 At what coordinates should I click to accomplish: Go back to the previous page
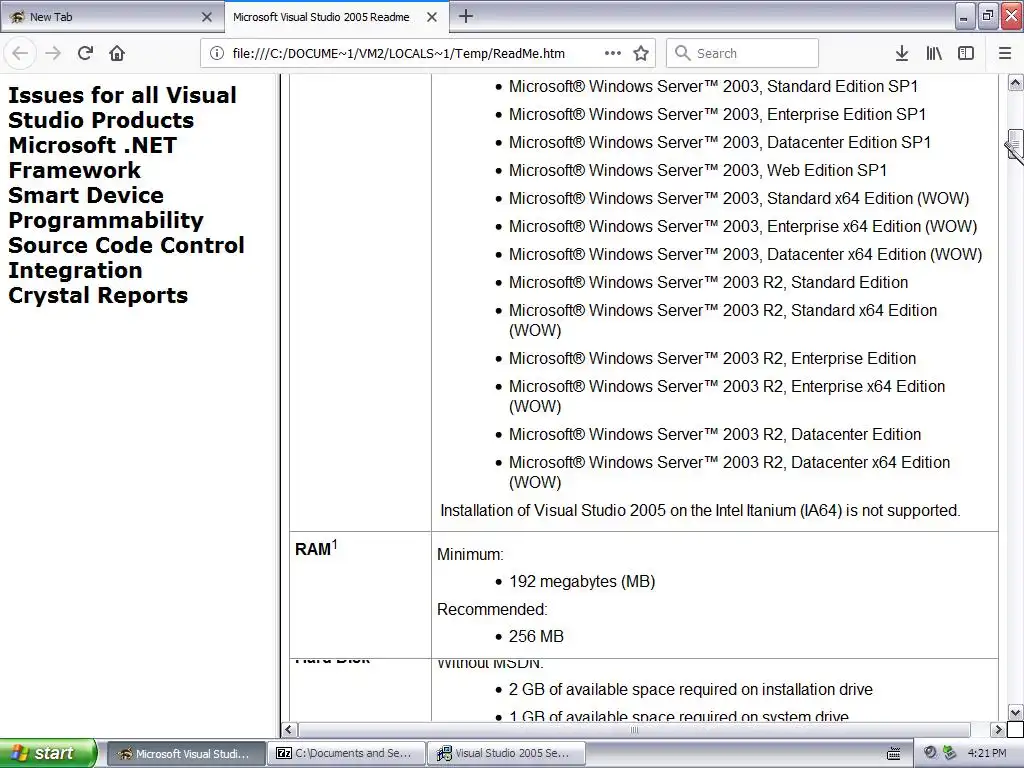coord(20,53)
